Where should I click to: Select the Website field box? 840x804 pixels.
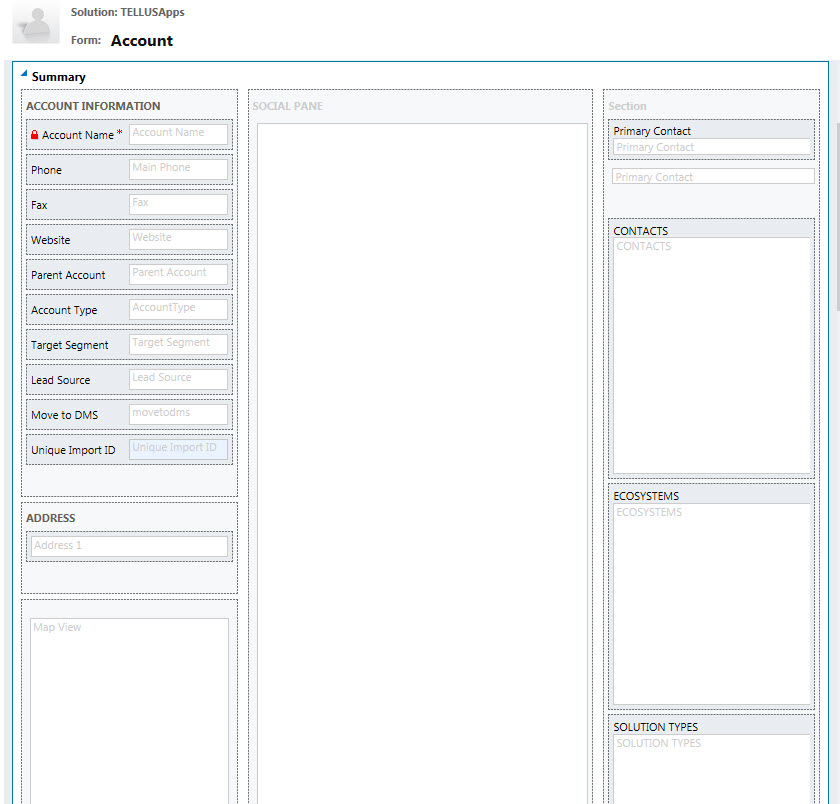coord(179,239)
